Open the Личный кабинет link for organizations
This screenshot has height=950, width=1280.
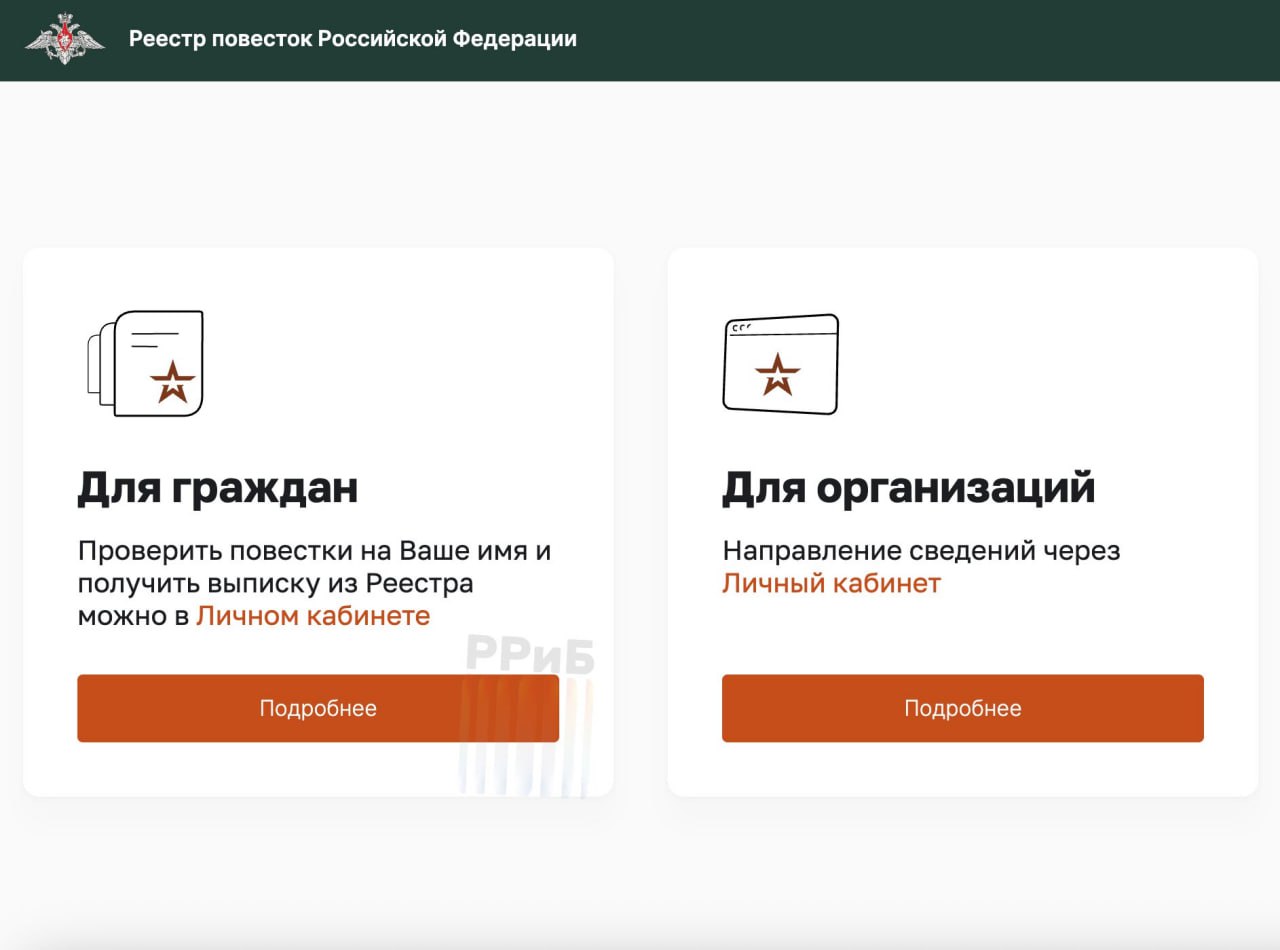pos(832,583)
